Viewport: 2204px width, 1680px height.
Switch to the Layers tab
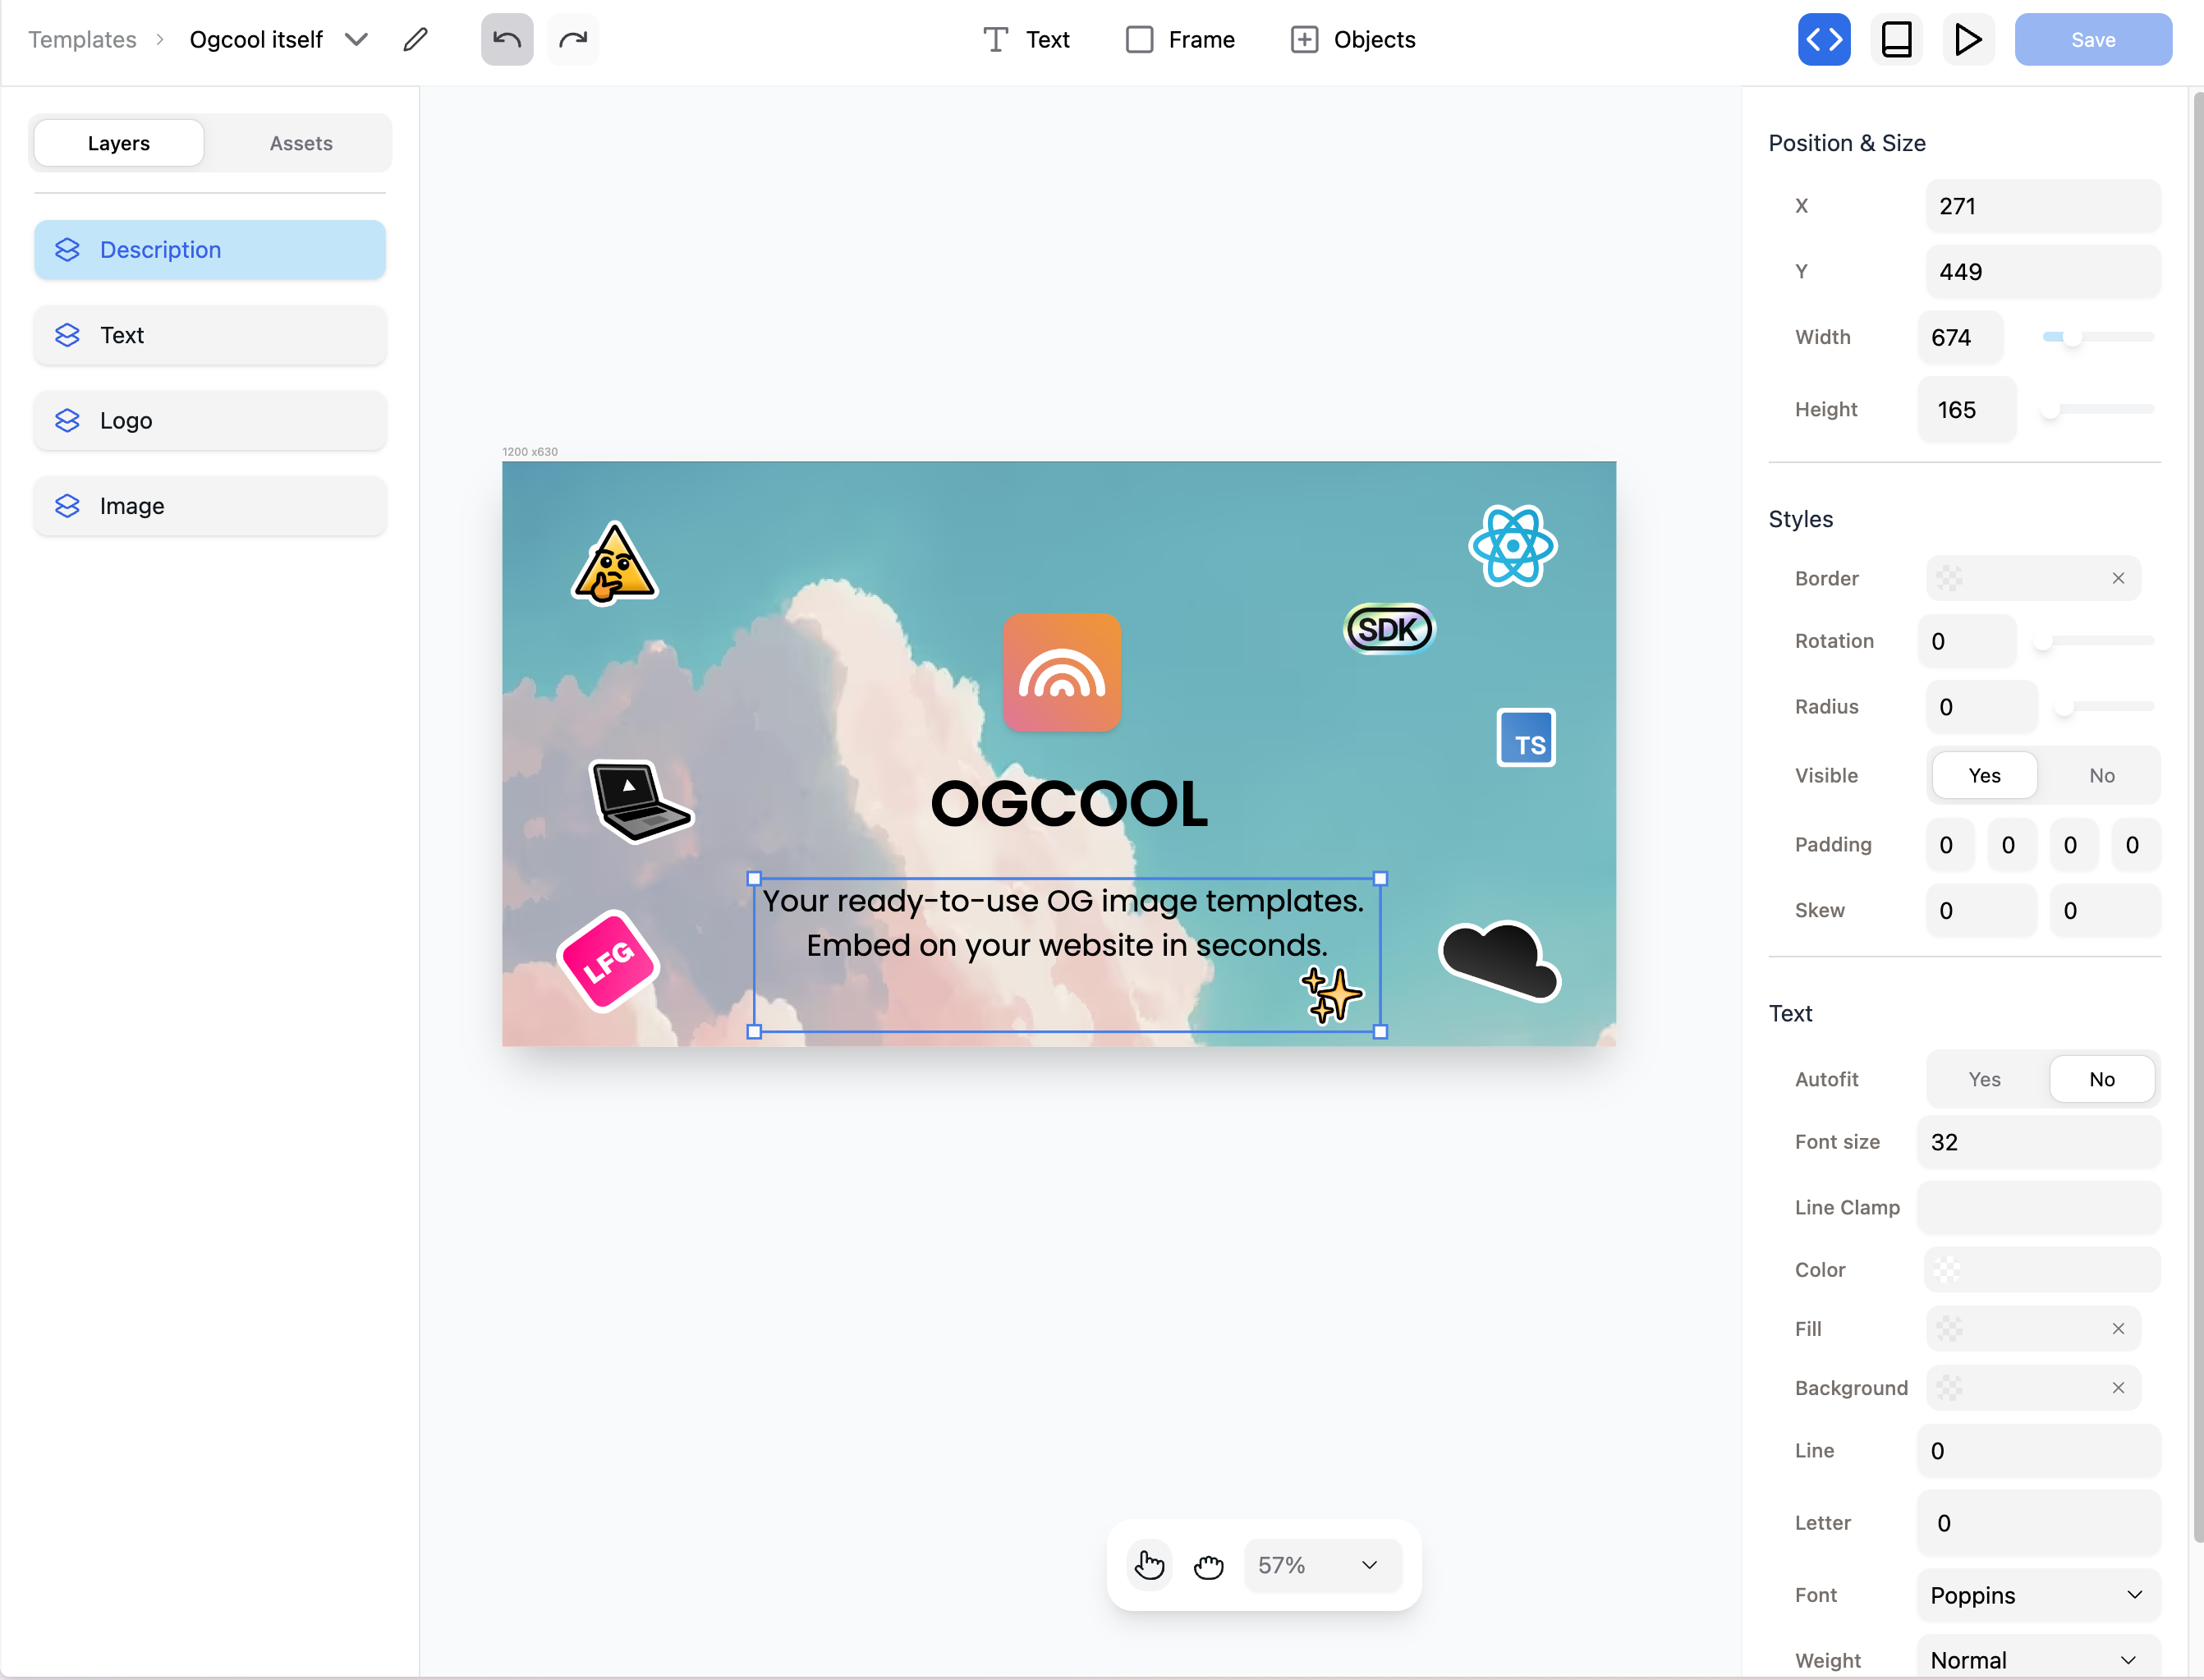[119, 143]
